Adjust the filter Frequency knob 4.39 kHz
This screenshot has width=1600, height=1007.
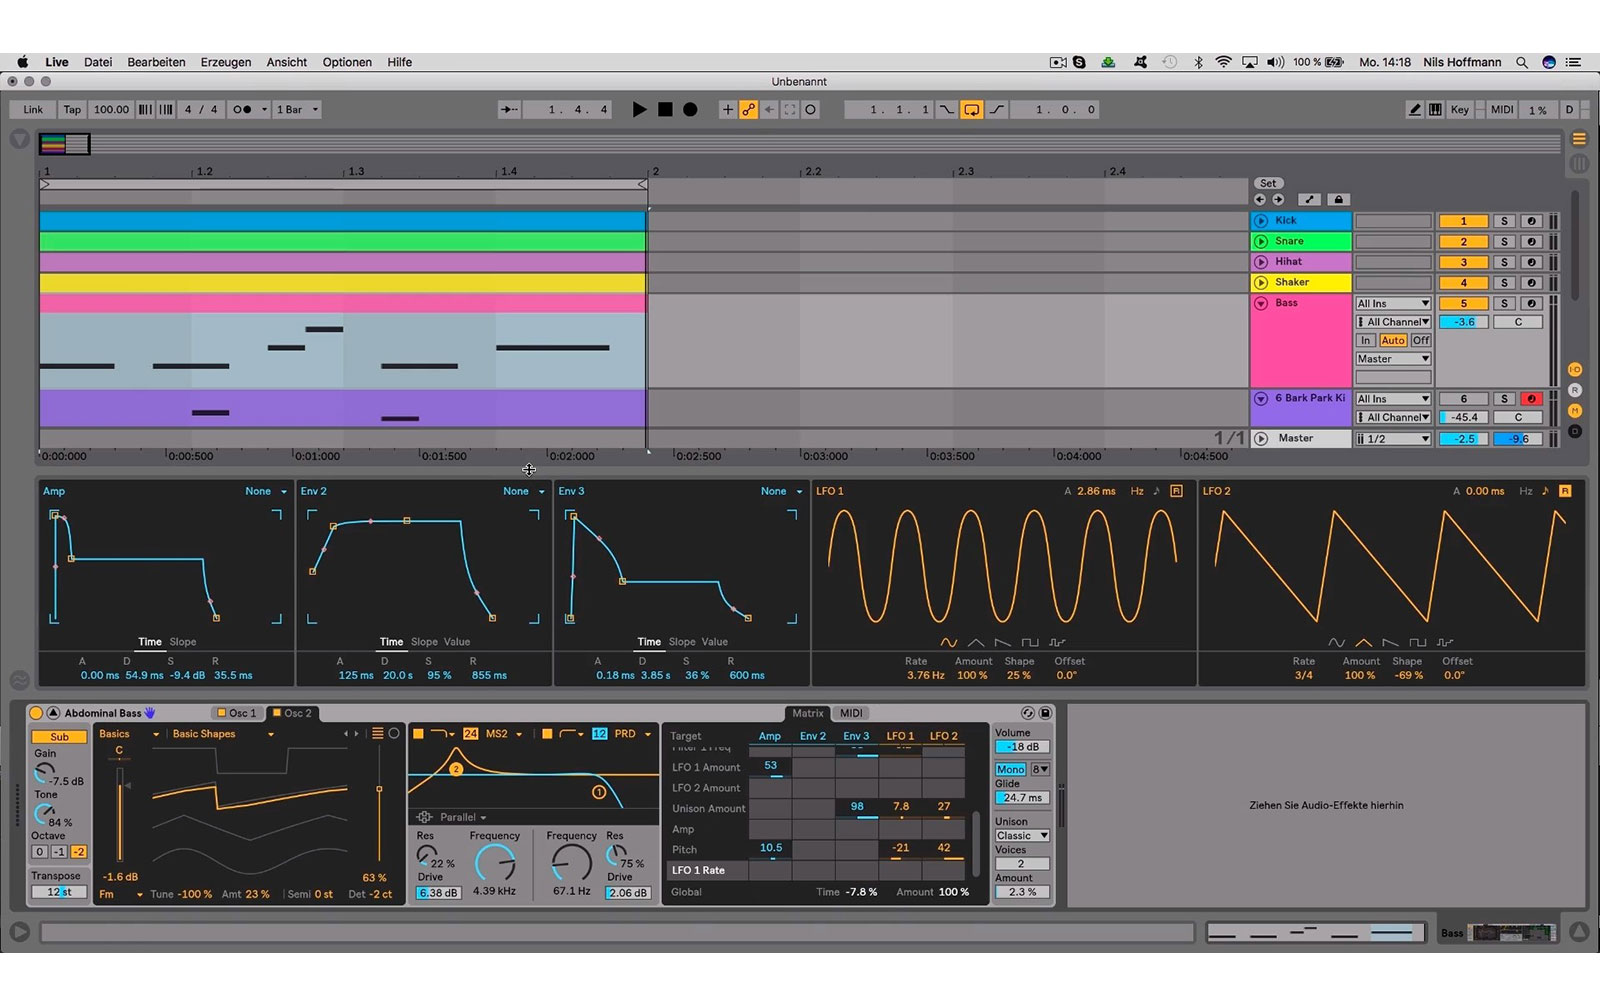494,862
